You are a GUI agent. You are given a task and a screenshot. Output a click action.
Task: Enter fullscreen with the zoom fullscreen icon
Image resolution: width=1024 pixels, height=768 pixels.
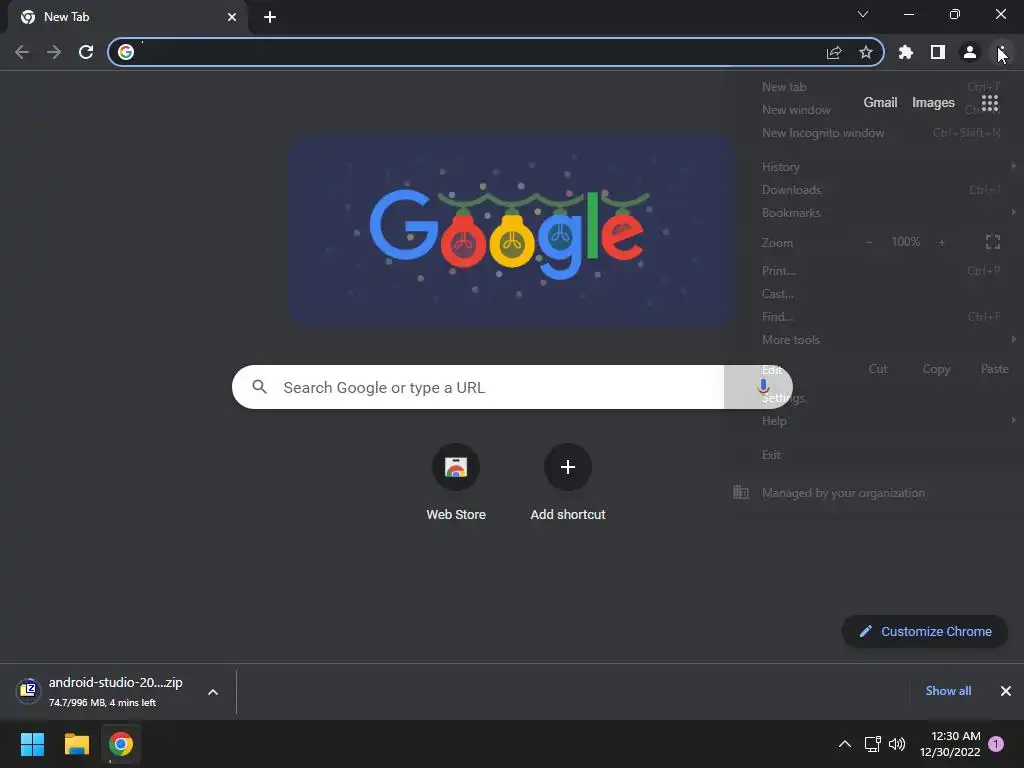click(x=993, y=242)
